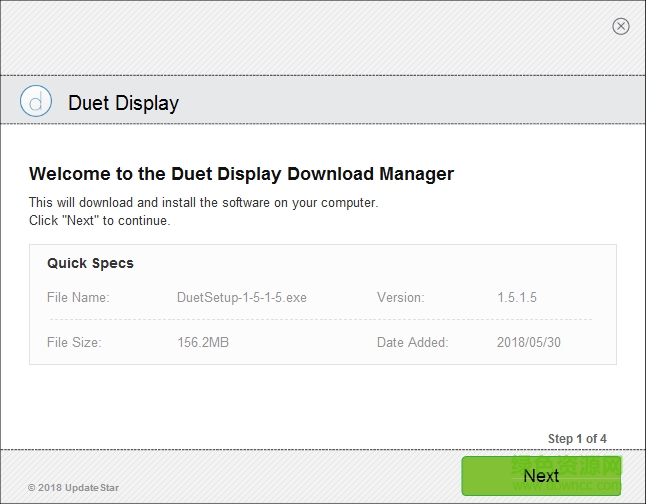Select the 1.5.1.5 version number
646x504 pixels.
coord(517,297)
